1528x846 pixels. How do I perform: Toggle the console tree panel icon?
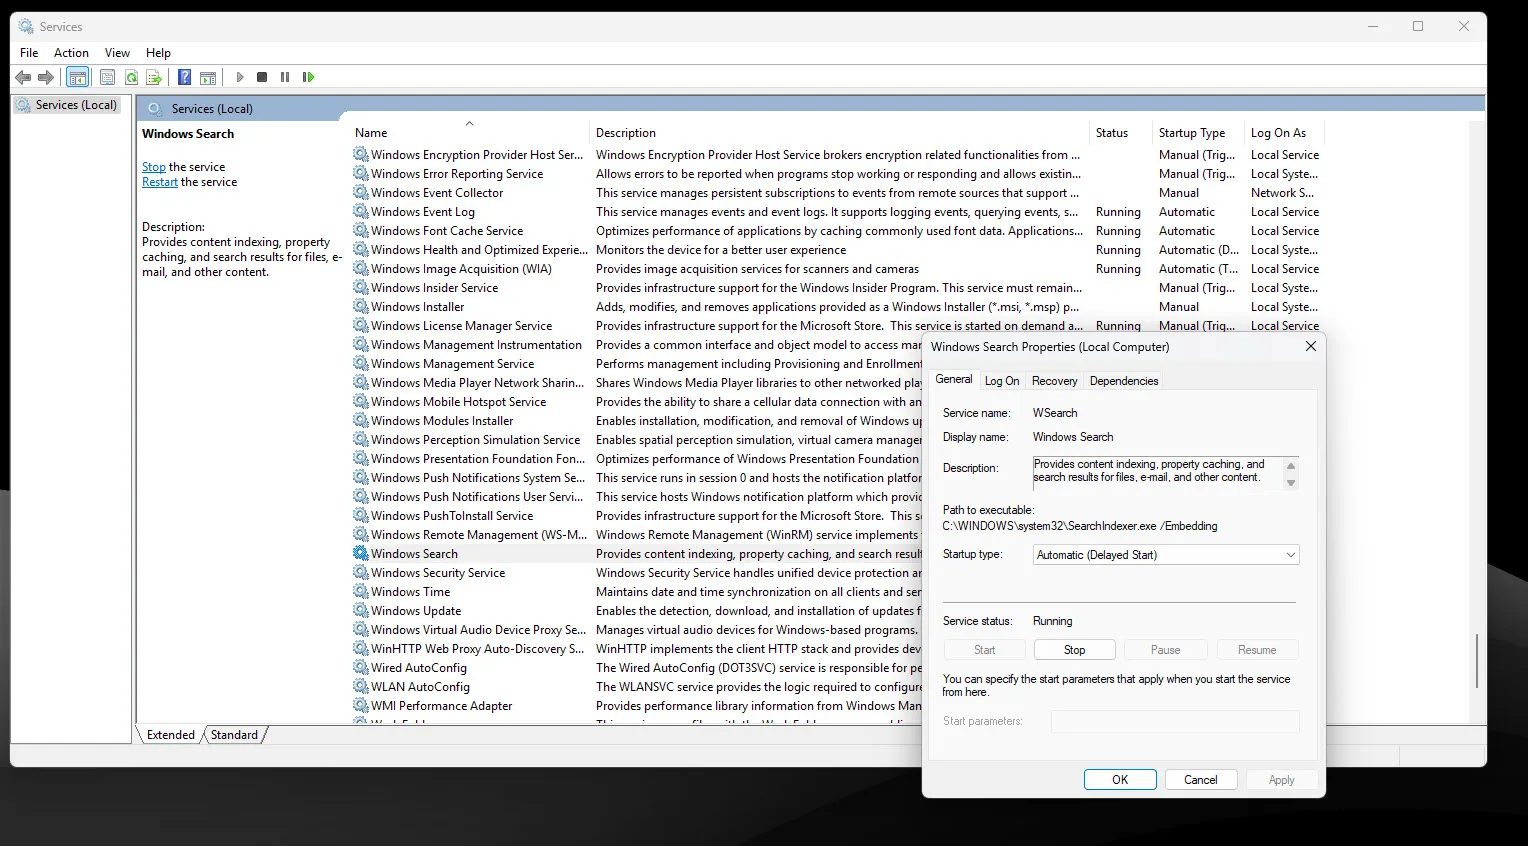coord(77,77)
